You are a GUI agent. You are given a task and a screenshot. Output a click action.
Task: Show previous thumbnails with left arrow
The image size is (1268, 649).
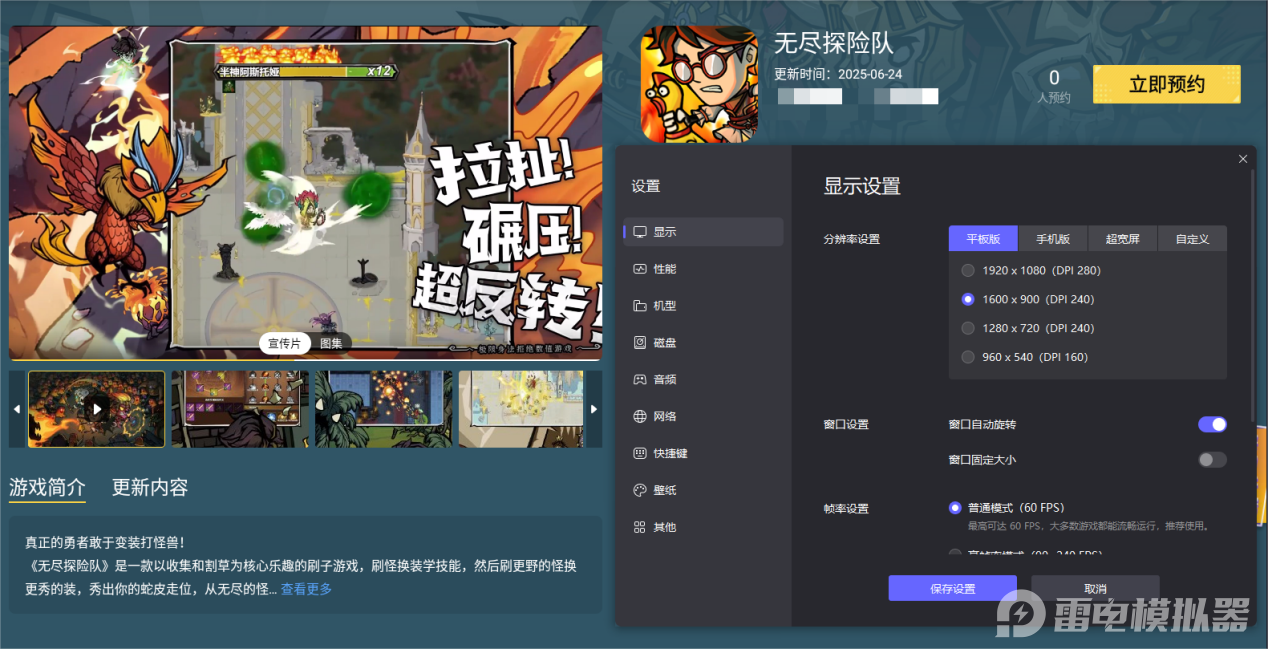point(16,409)
